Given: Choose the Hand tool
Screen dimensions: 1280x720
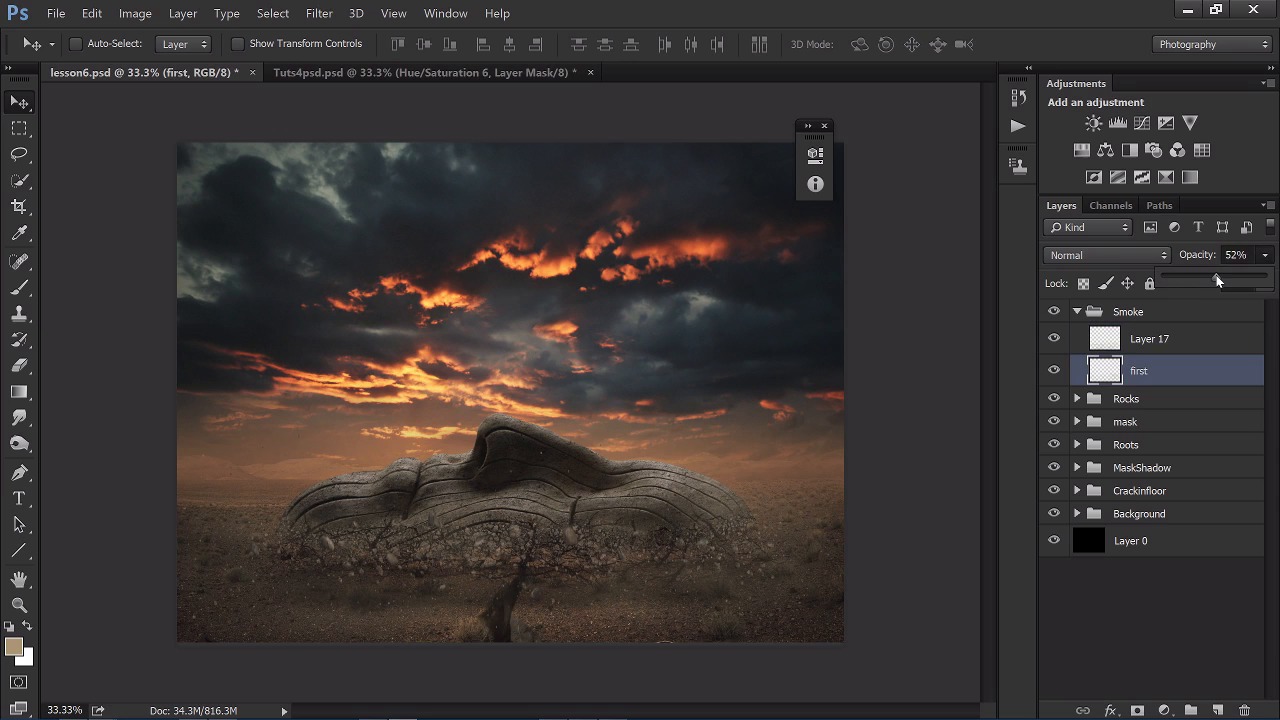Looking at the screenshot, I should (x=19, y=580).
